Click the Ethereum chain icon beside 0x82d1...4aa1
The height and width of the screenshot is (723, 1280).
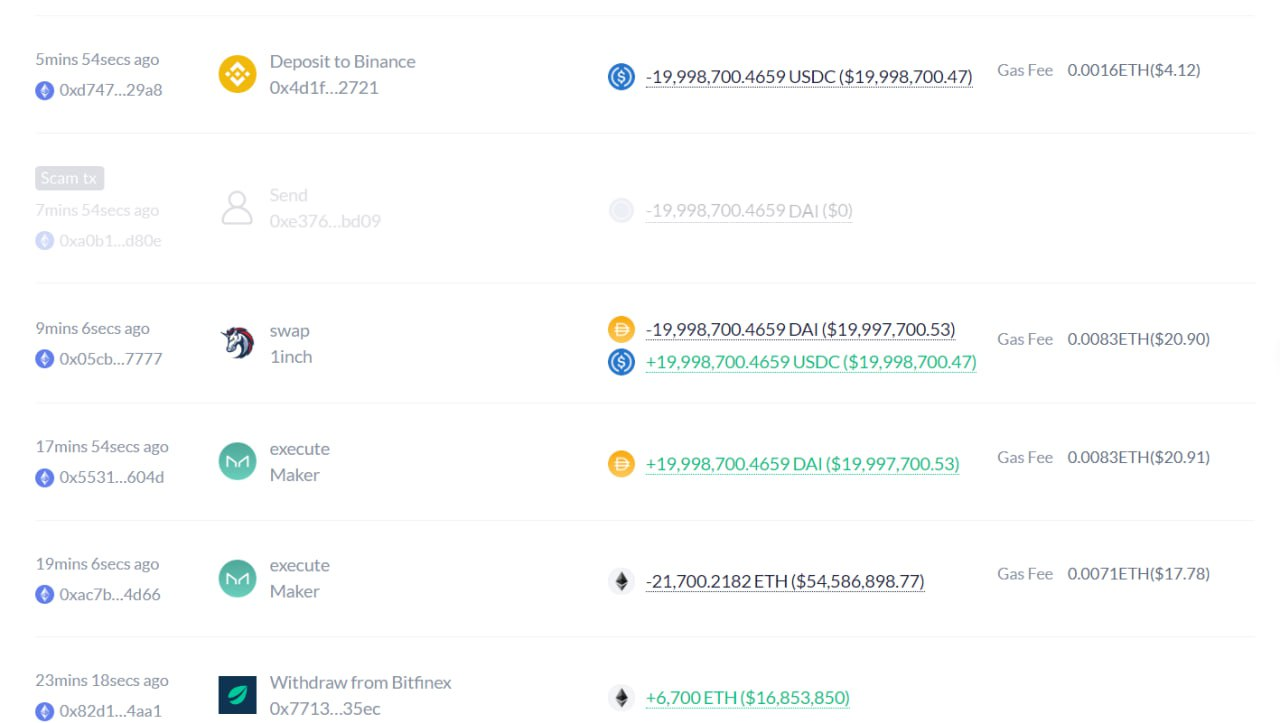tap(44, 712)
